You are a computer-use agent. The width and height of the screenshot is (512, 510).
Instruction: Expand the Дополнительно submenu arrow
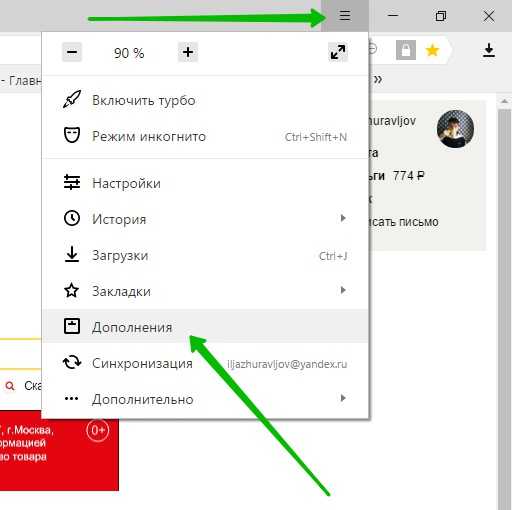click(x=343, y=398)
